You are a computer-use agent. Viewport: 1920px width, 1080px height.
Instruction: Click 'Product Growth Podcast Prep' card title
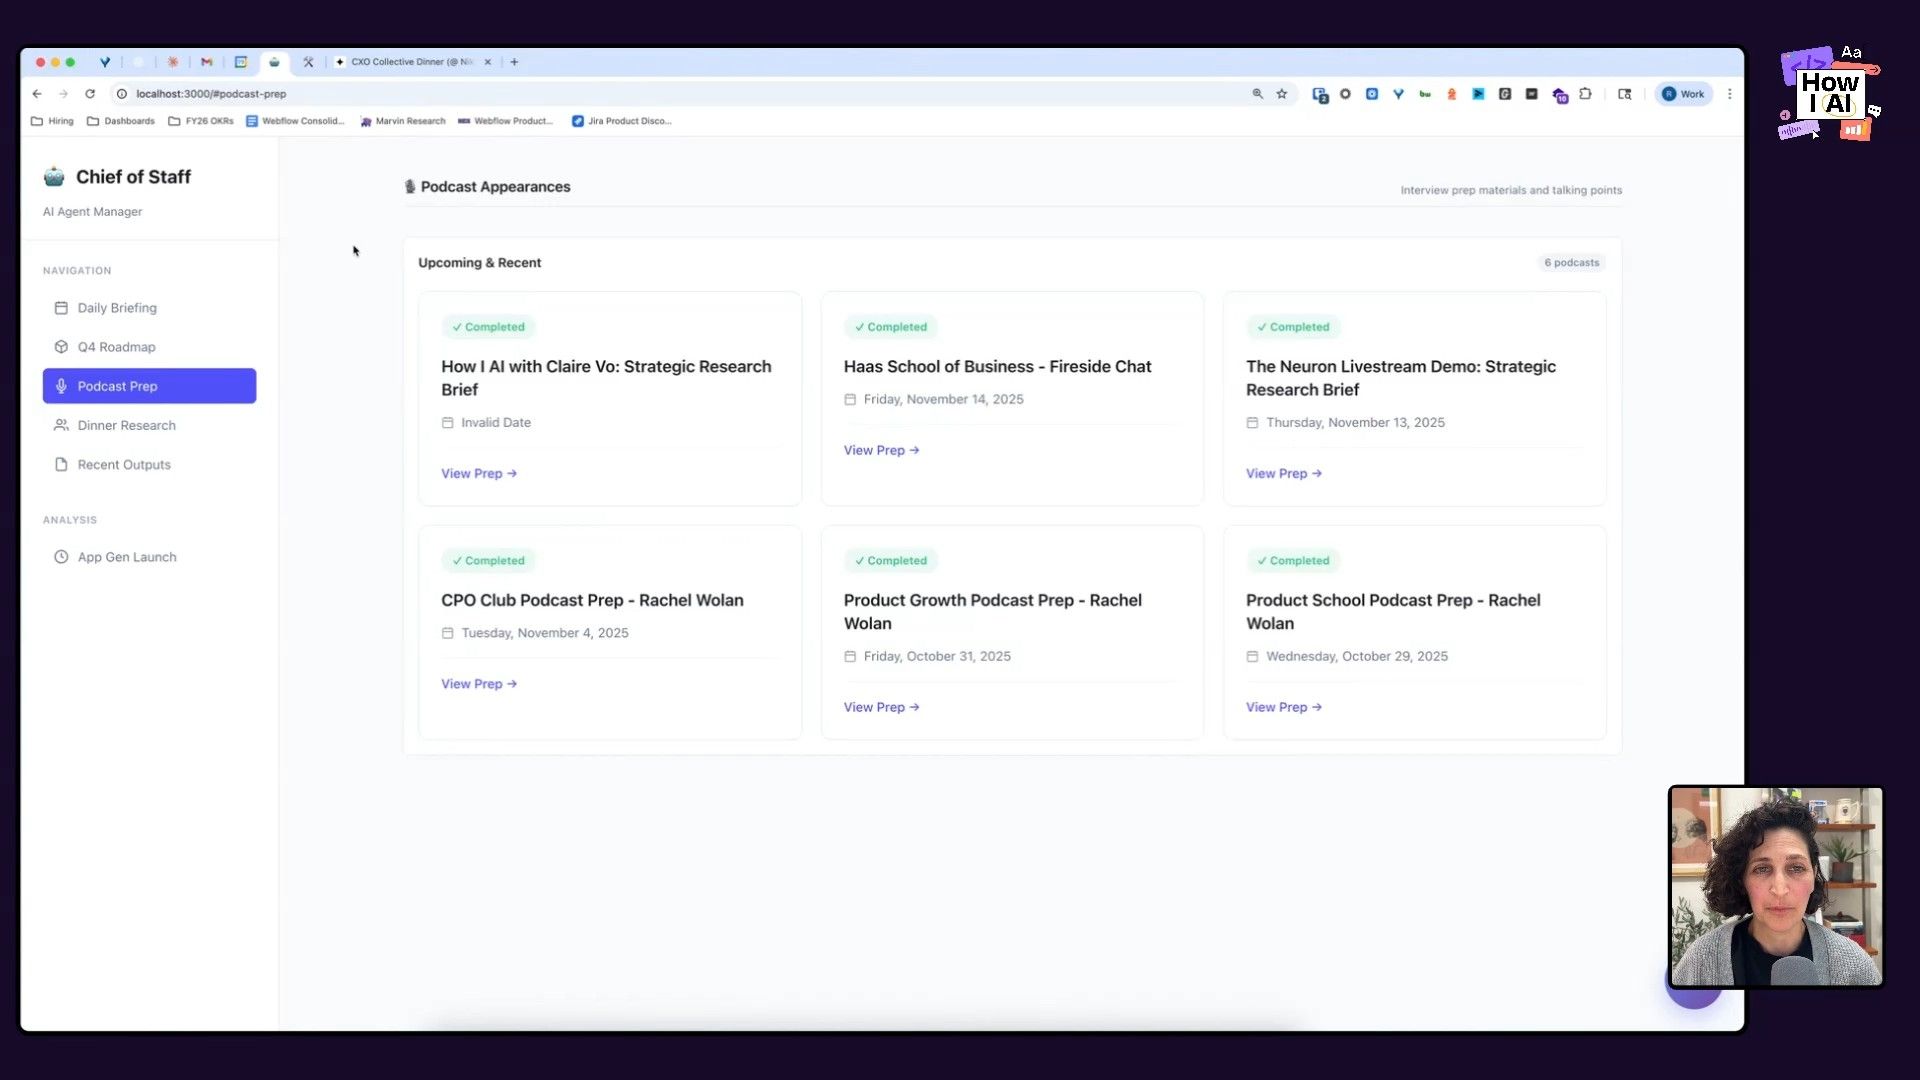(x=992, y=612)
